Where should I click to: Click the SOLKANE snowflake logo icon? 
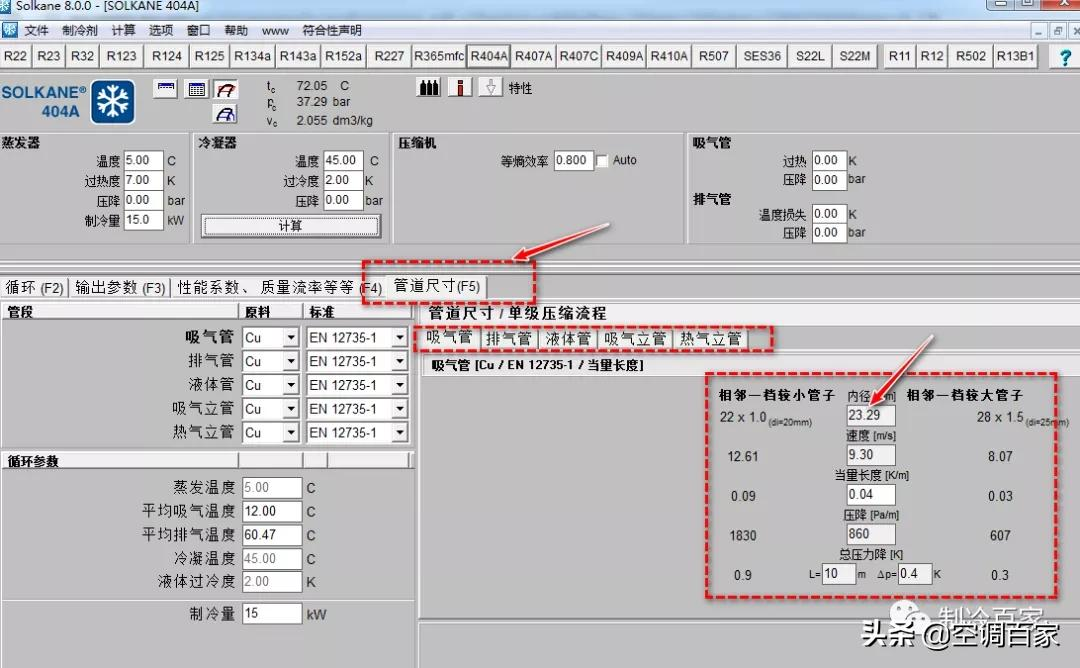[113, 102]
